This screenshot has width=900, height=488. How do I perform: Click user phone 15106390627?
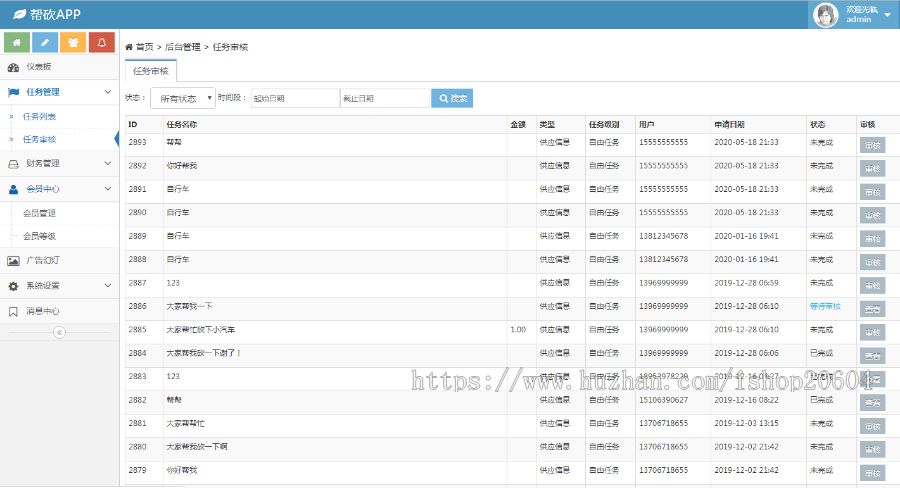pos(664,400)
